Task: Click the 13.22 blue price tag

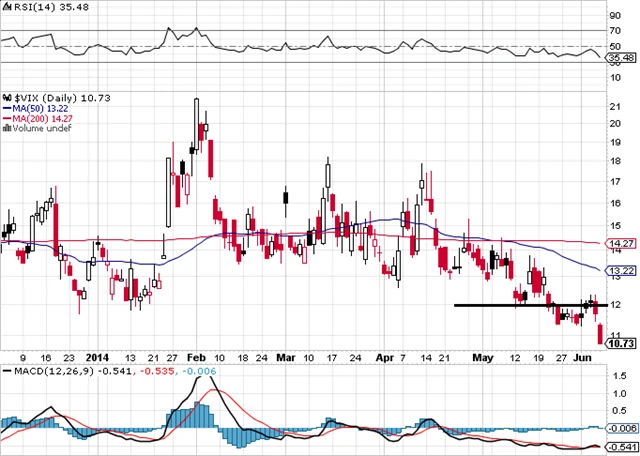Action: 622,270
